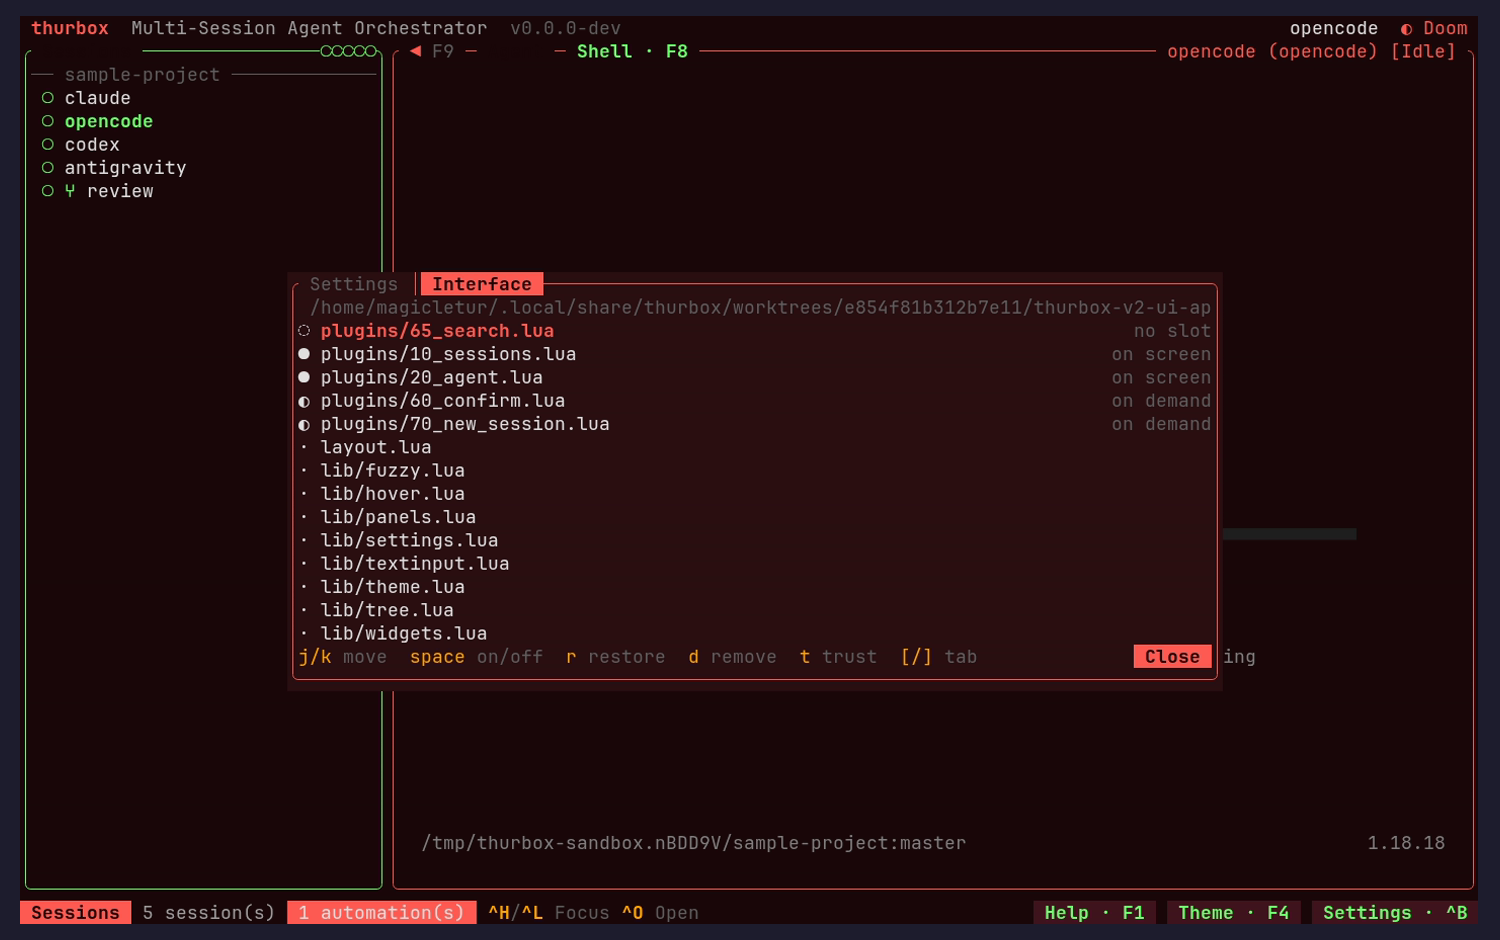Click the half-moon theme icon beside Doom
This screenshot has height=940, width=1500.
click(x=1406, y=29)
